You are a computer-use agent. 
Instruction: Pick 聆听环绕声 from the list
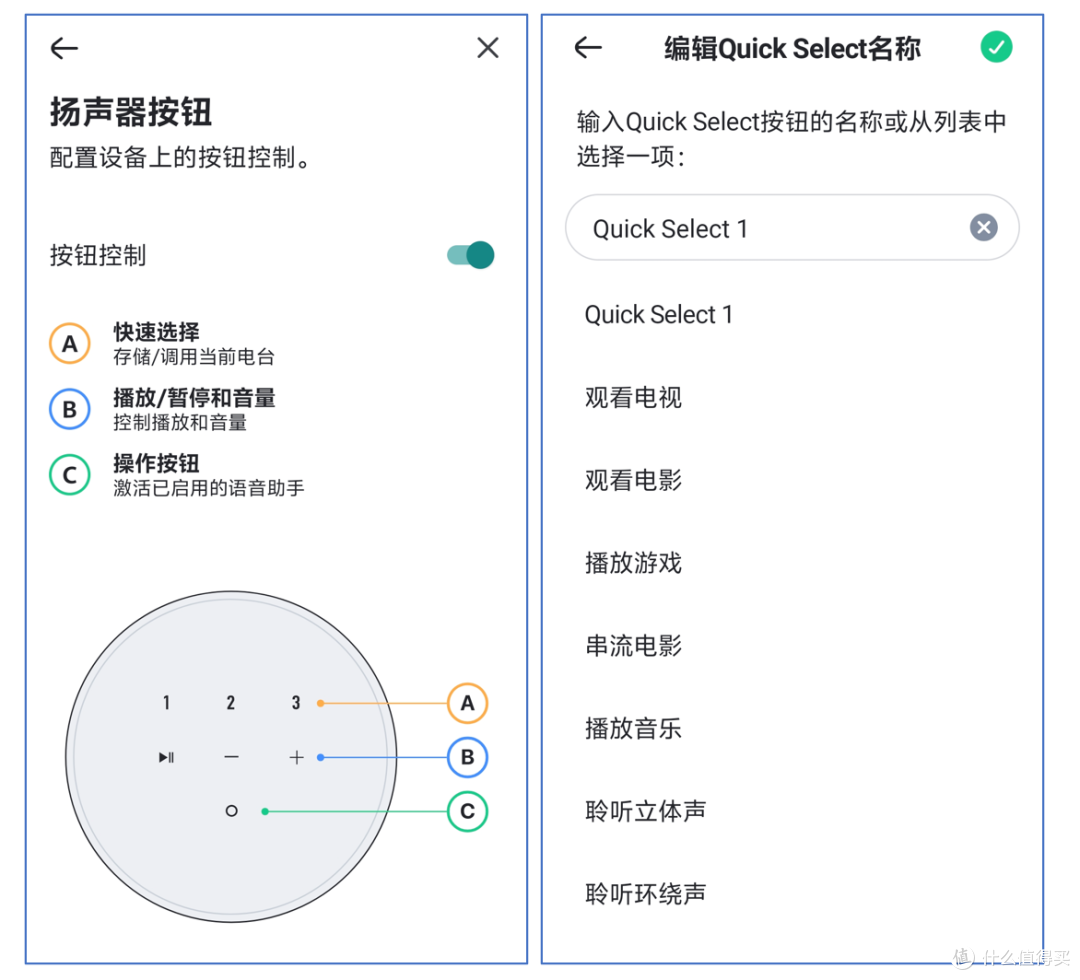coord(645,894)
